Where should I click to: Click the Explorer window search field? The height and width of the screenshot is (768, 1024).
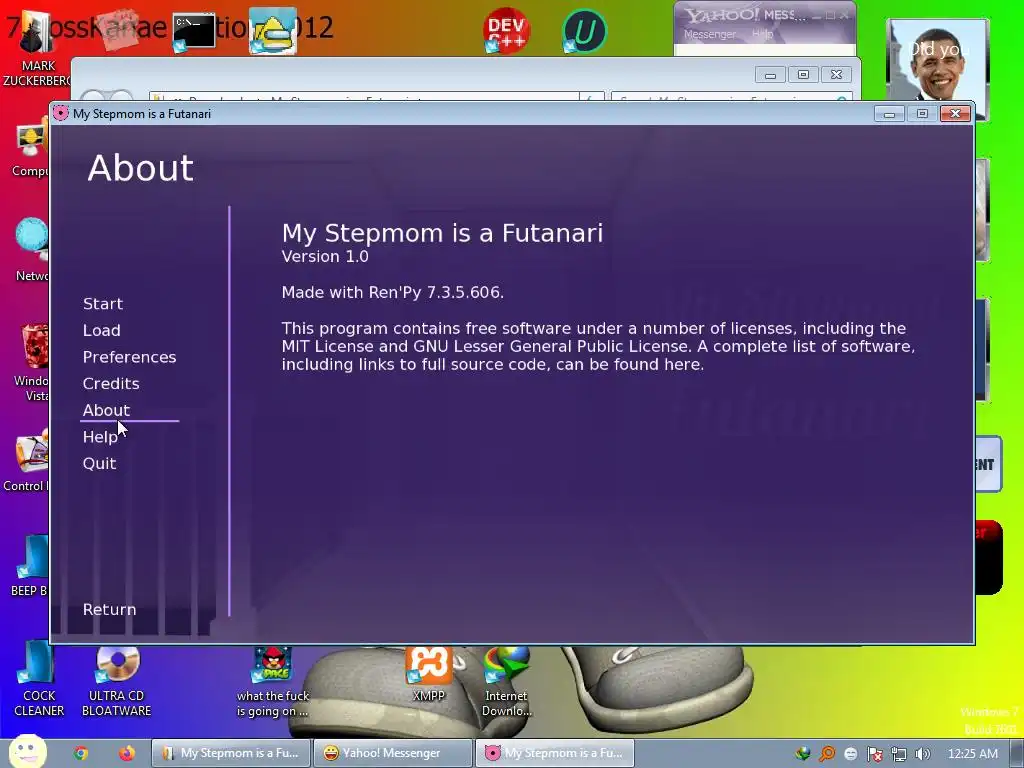tap(731, 98)
